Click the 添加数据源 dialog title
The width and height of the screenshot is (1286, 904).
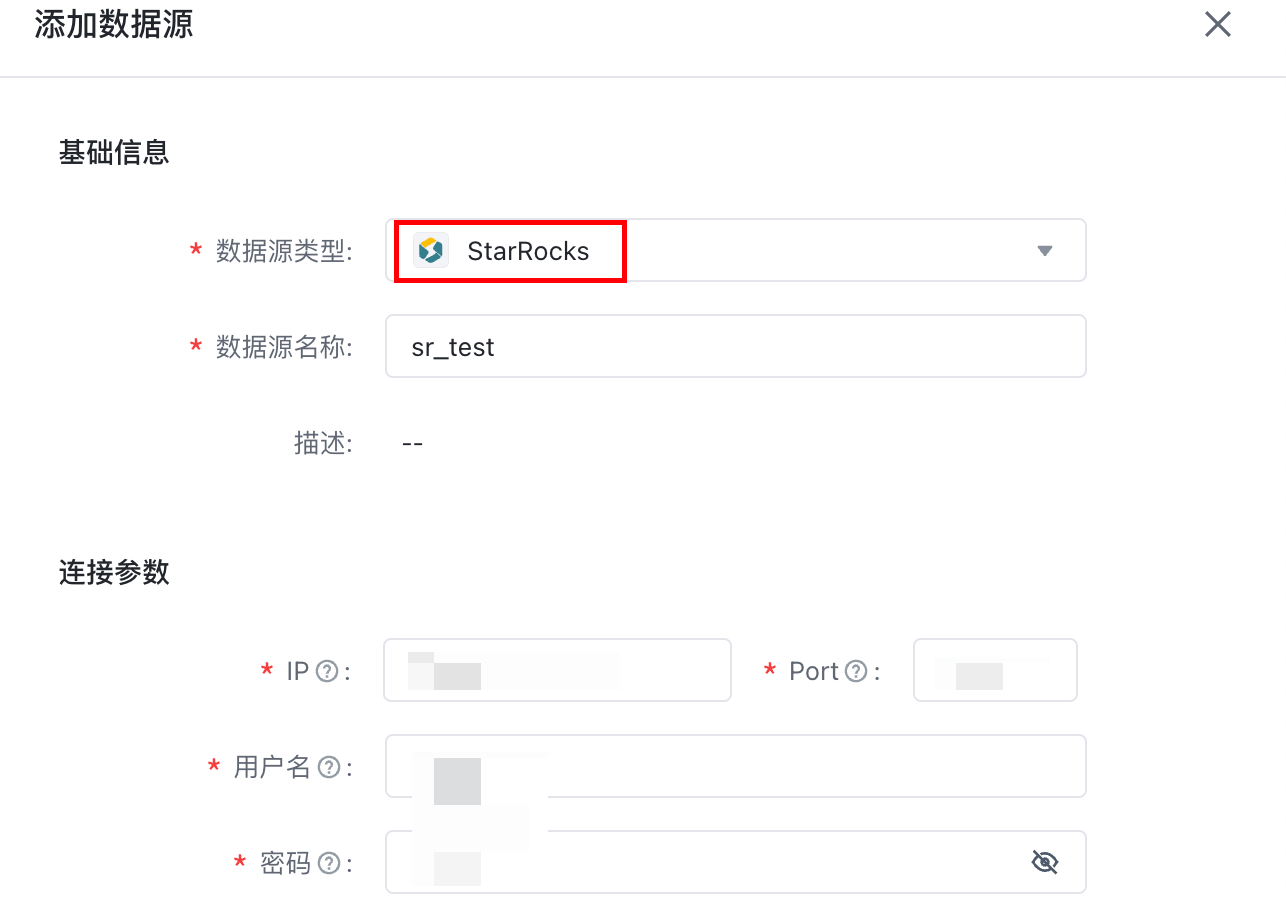click(x=114, y=25)
